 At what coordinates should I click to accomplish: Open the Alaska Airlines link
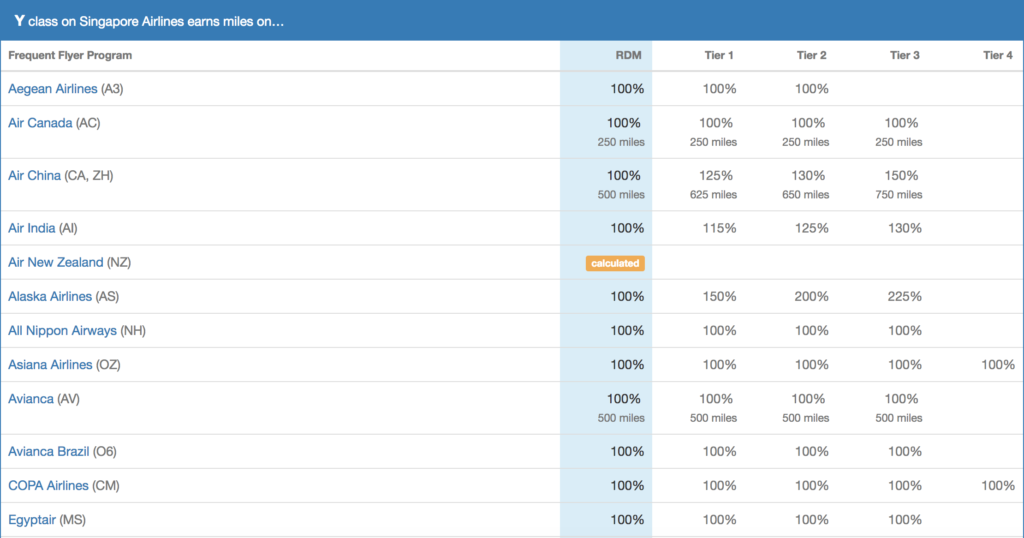pyautogui.click(x=50, y=297)
